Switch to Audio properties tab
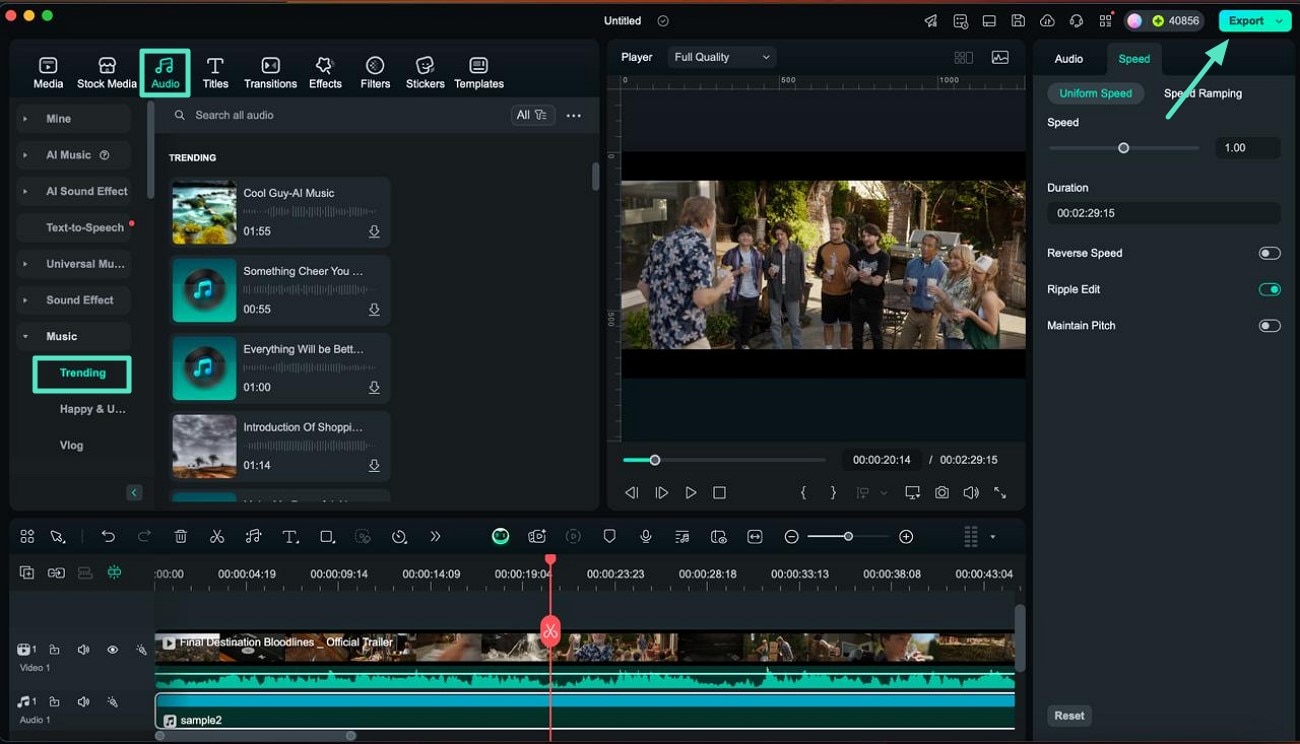The image size is (1300, 744). [1068, 59]
